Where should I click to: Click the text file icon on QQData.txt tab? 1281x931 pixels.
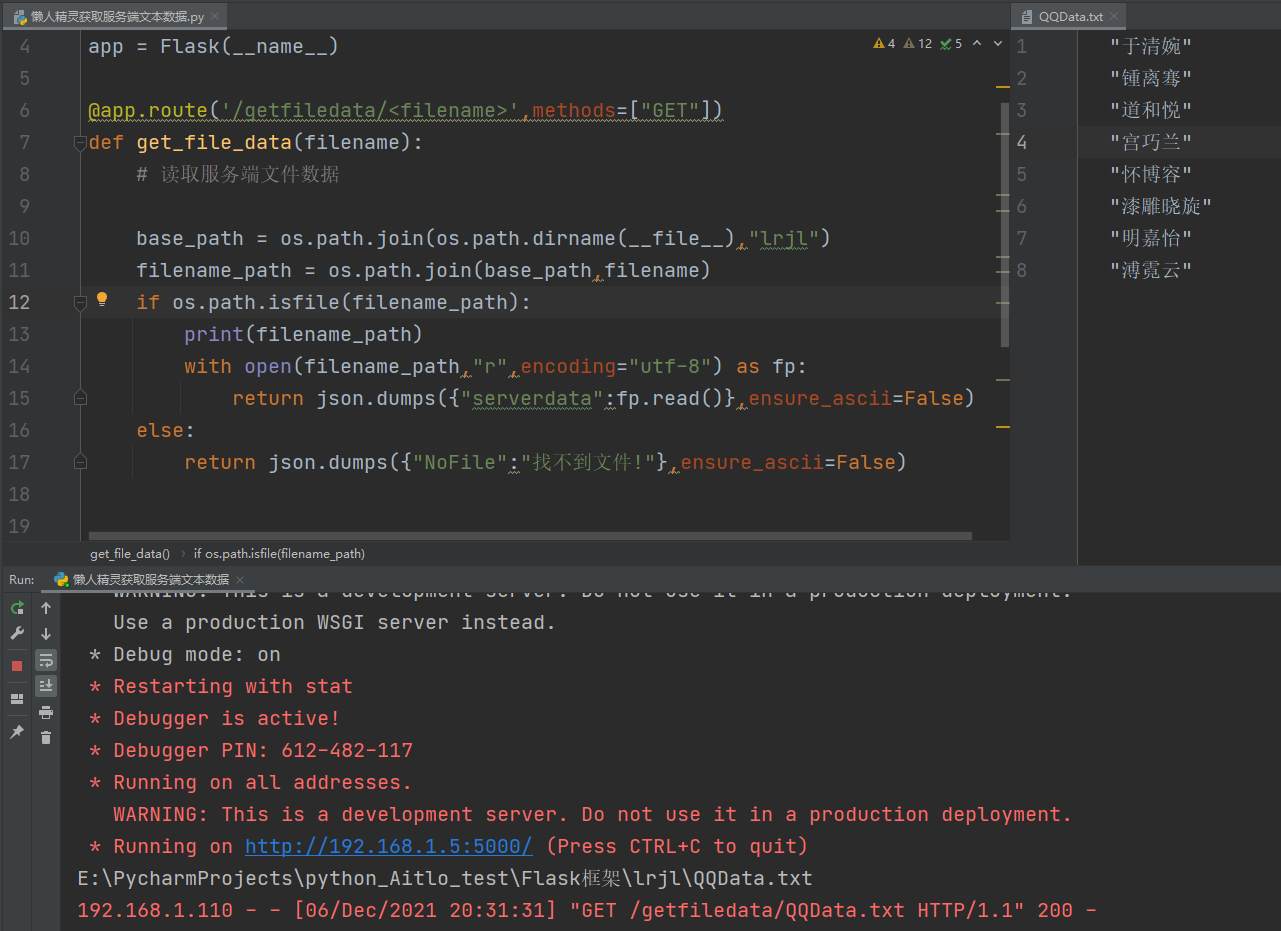pyautogui.click(x=1027, y=17)
